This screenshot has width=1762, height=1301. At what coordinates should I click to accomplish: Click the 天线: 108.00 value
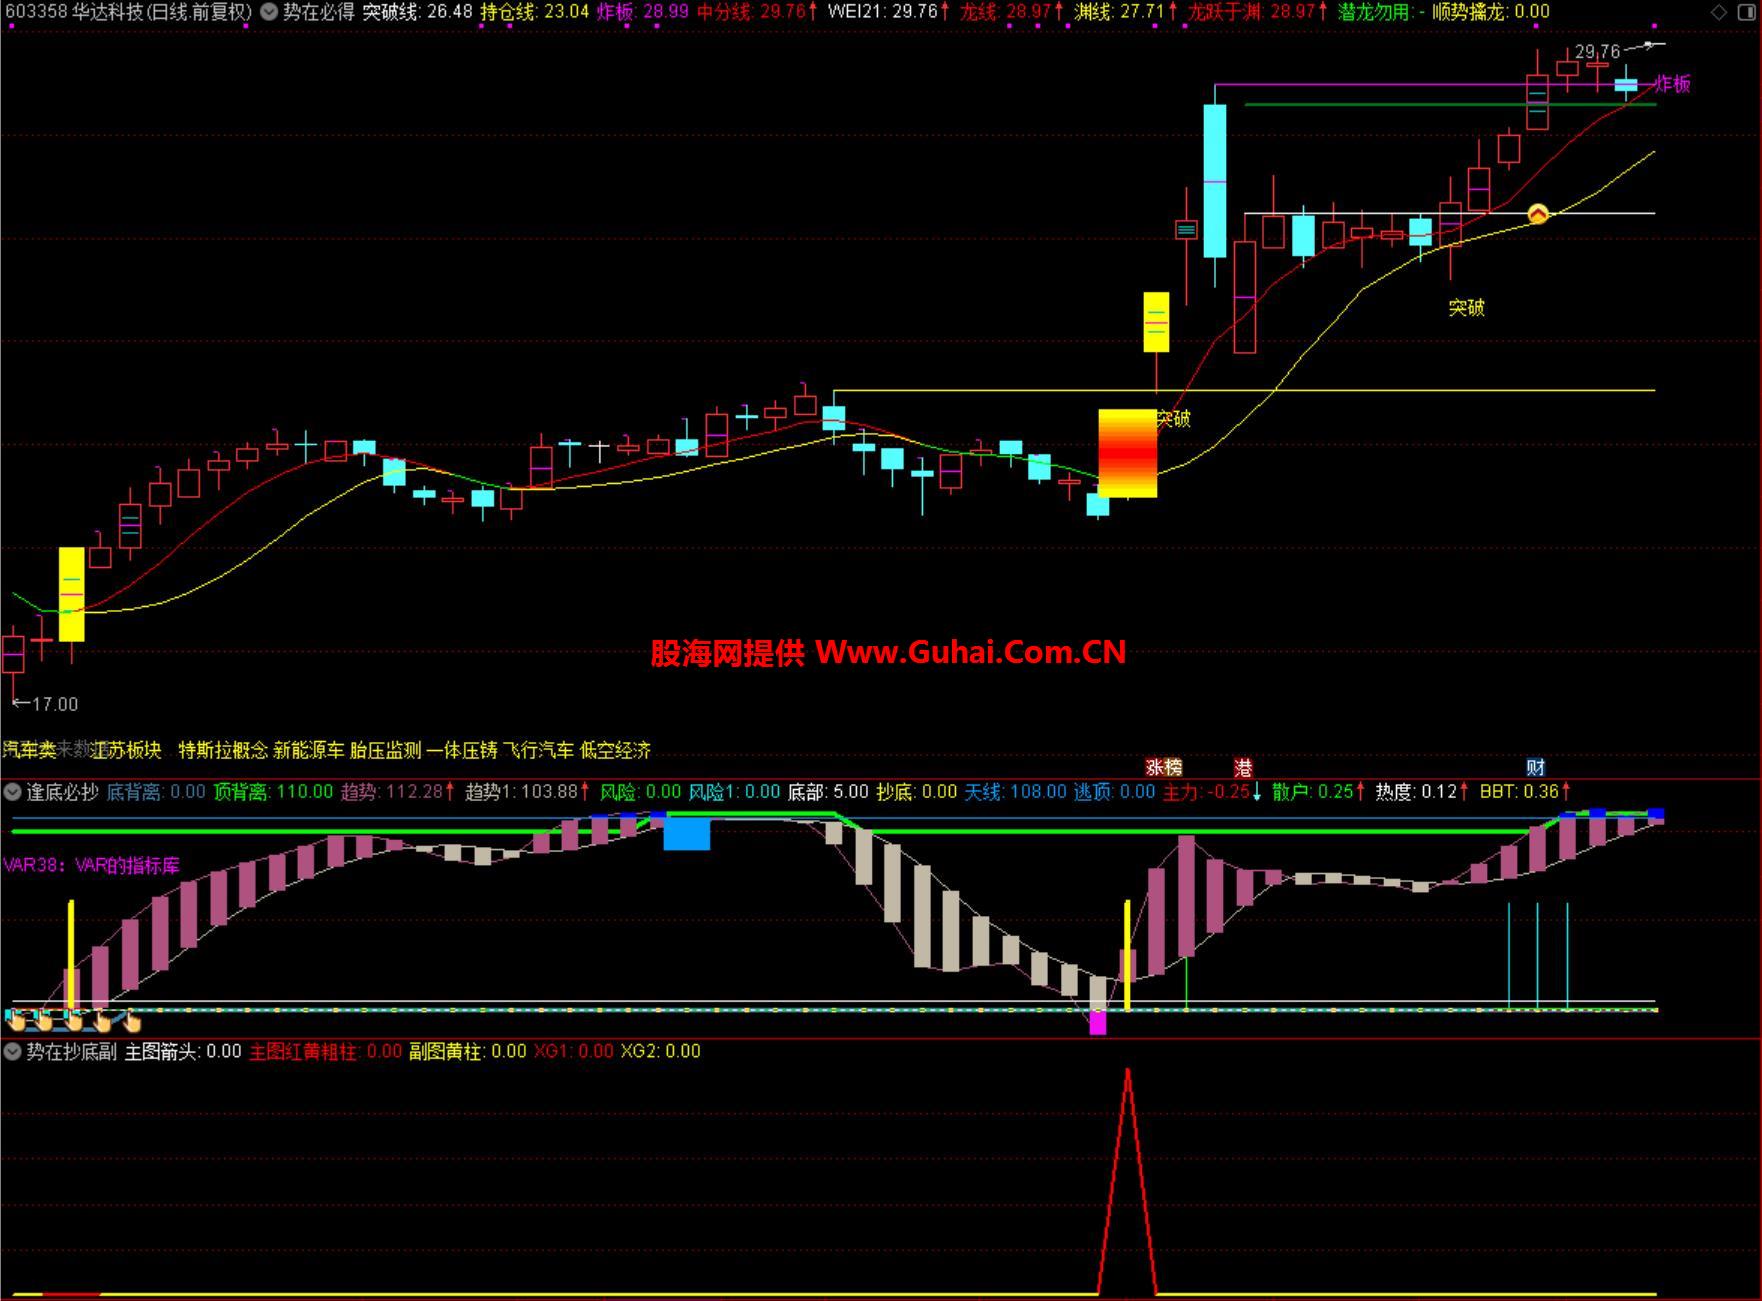point(1015,792)
